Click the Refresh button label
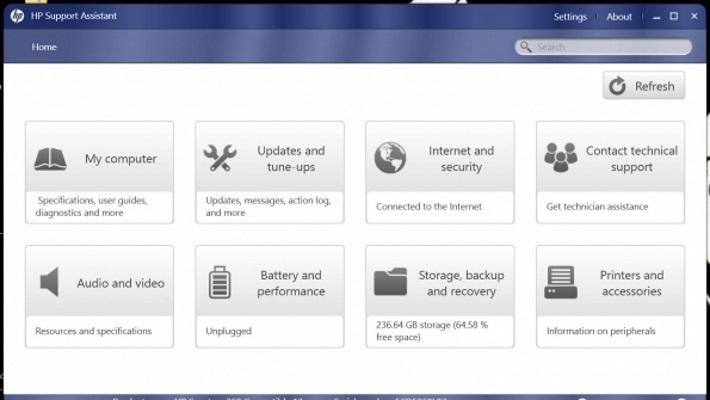 (654, 87)
